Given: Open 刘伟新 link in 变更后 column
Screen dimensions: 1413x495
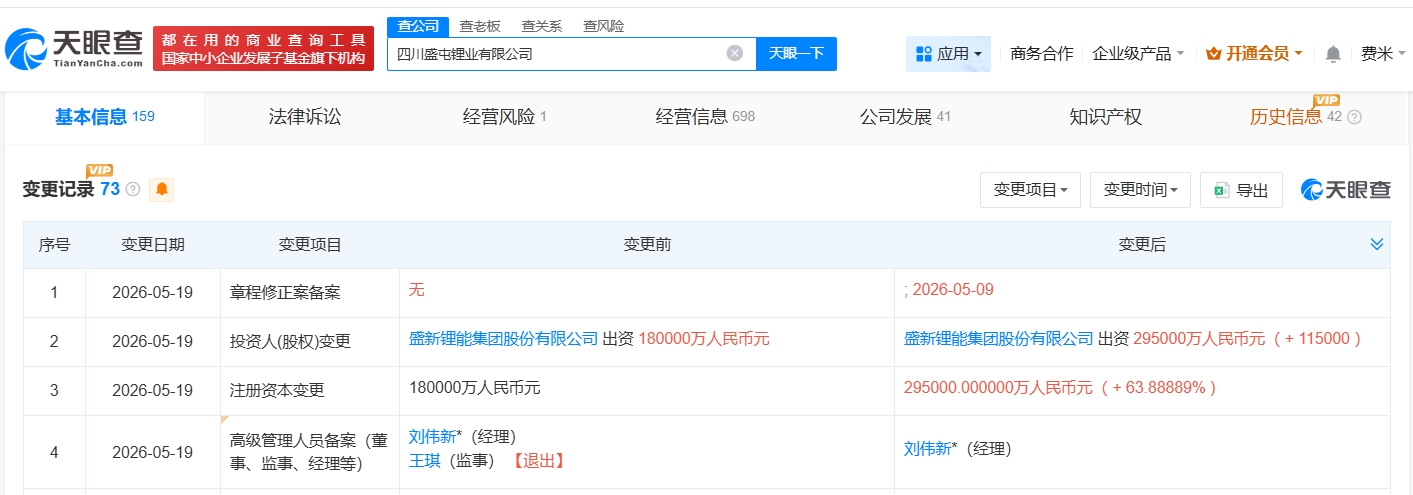Looking at the screenshot, I should (927, 449).
